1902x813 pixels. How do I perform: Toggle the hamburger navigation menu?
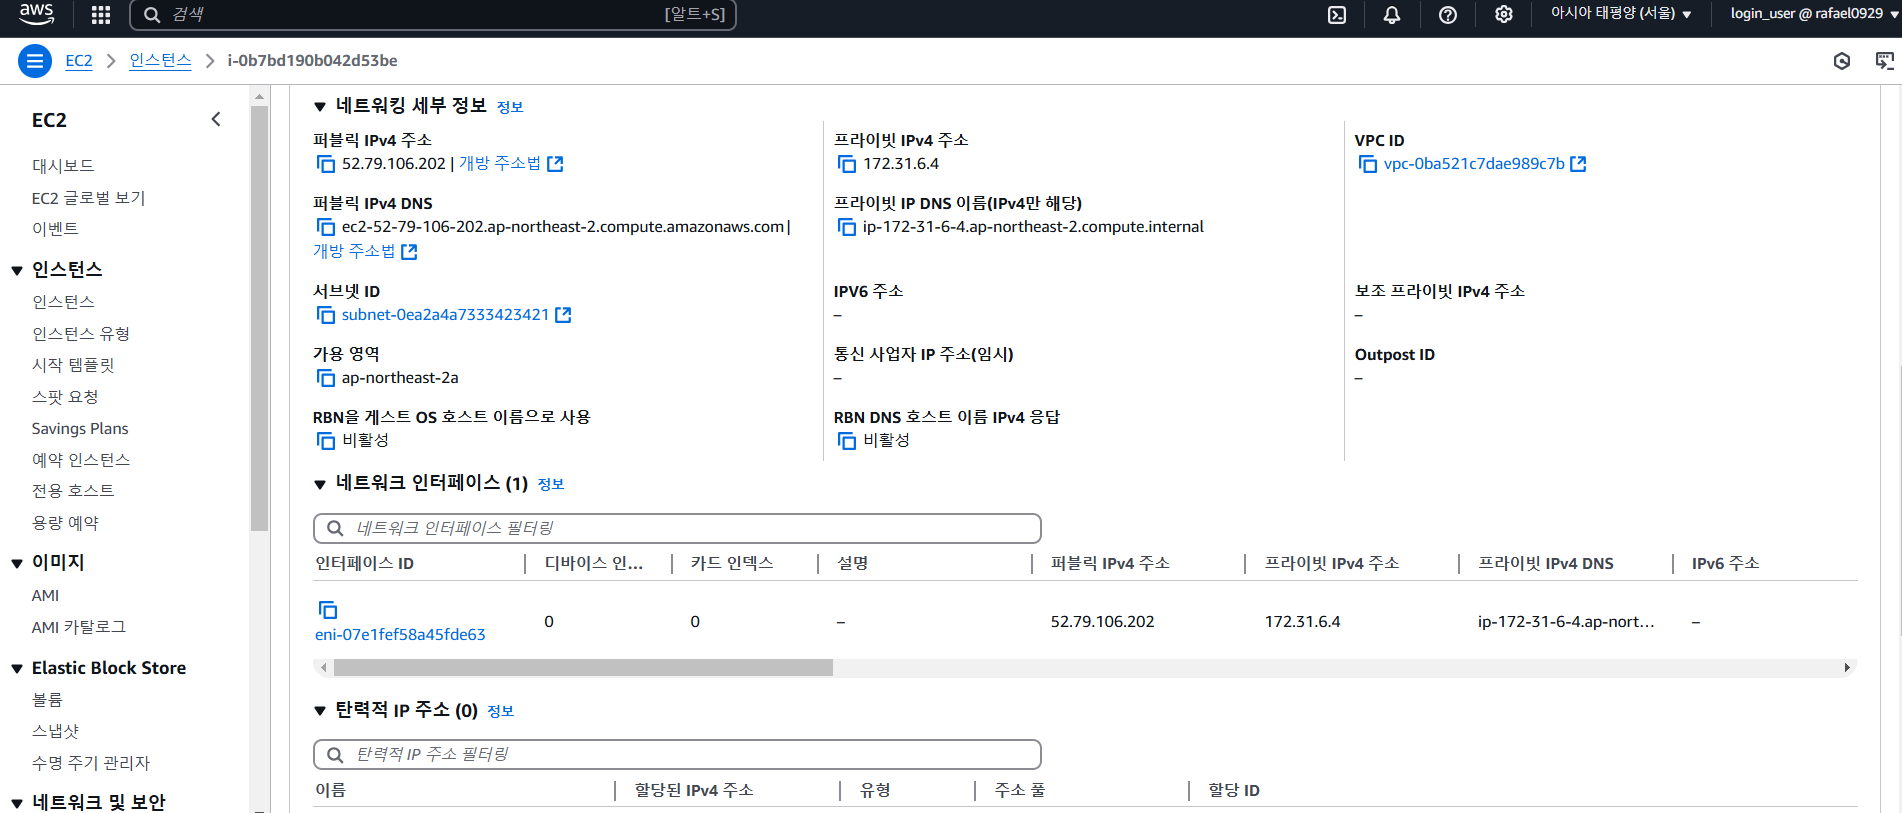click(x=35, y=61)
